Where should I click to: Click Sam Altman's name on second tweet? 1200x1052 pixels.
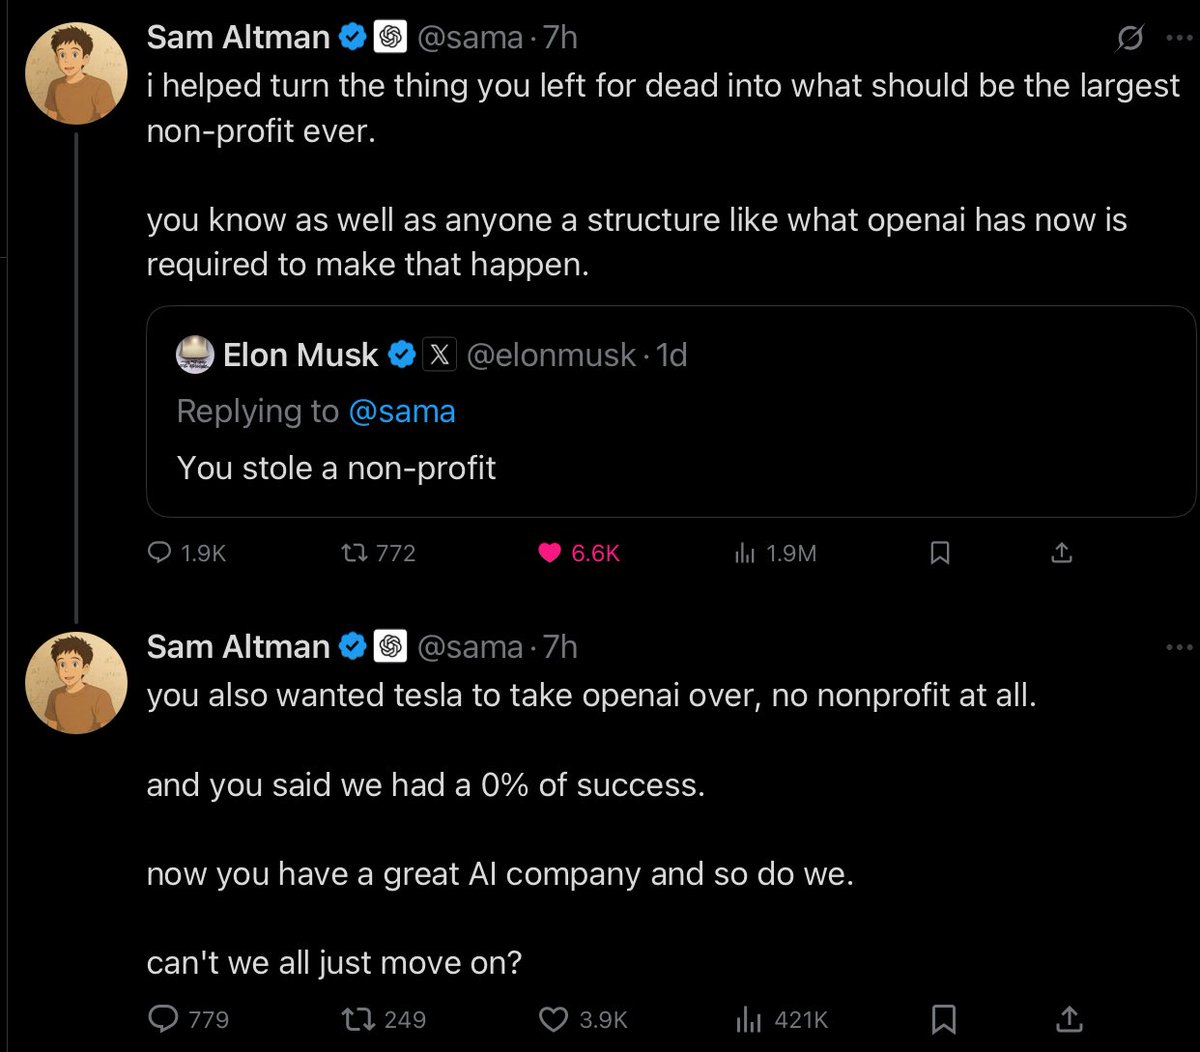(238, 647)
